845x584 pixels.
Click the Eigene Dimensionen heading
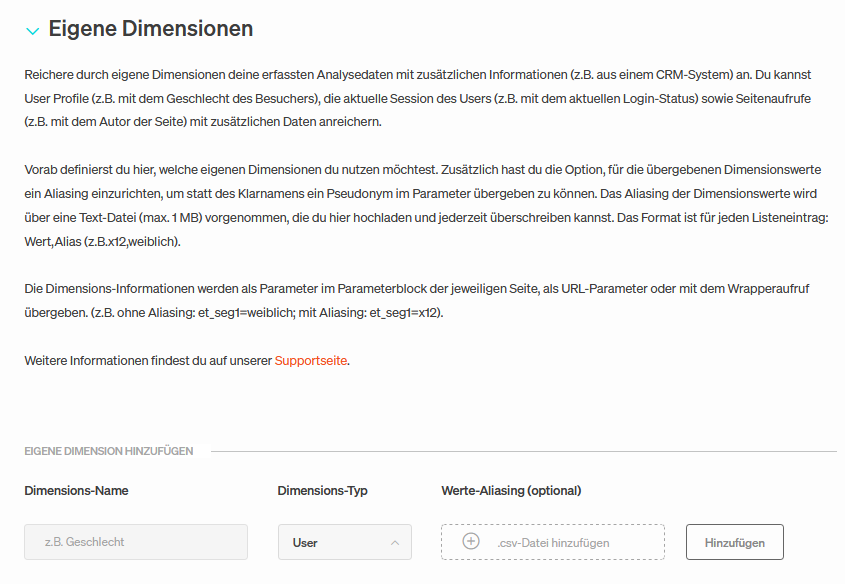(151, 29)
